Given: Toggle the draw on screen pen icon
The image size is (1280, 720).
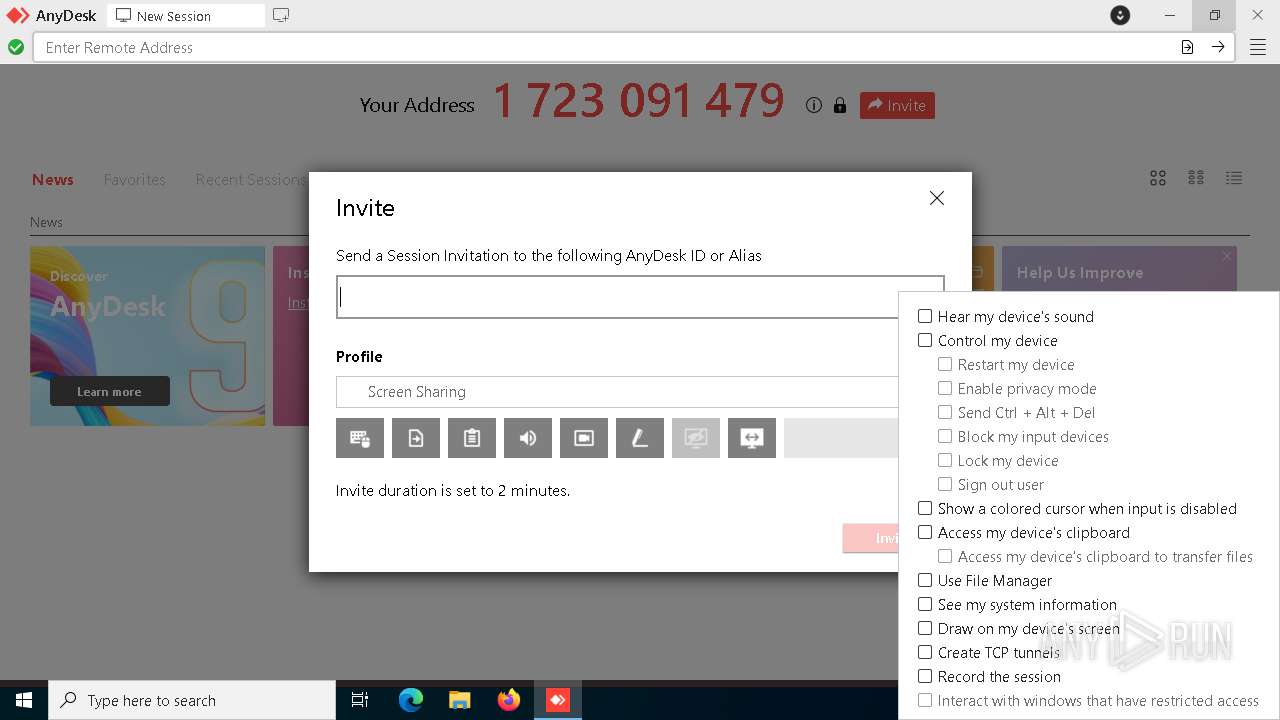Looking at the screenshot, I should click(640, 438).
